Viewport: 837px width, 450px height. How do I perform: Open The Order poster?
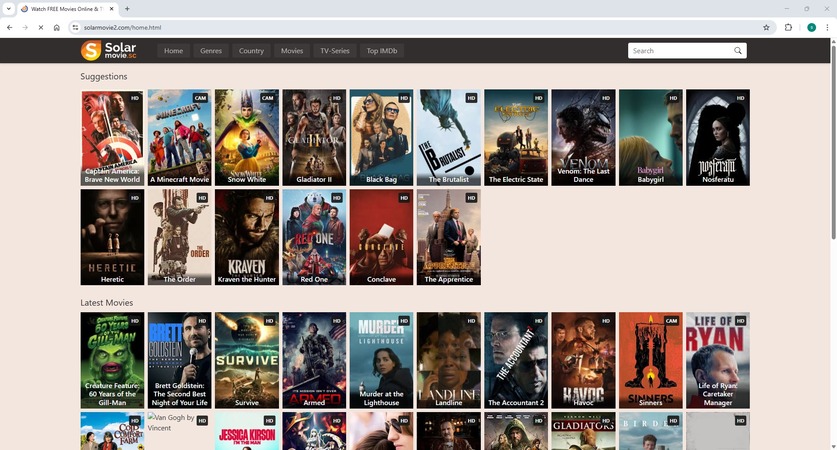click(x=179, y=237)
